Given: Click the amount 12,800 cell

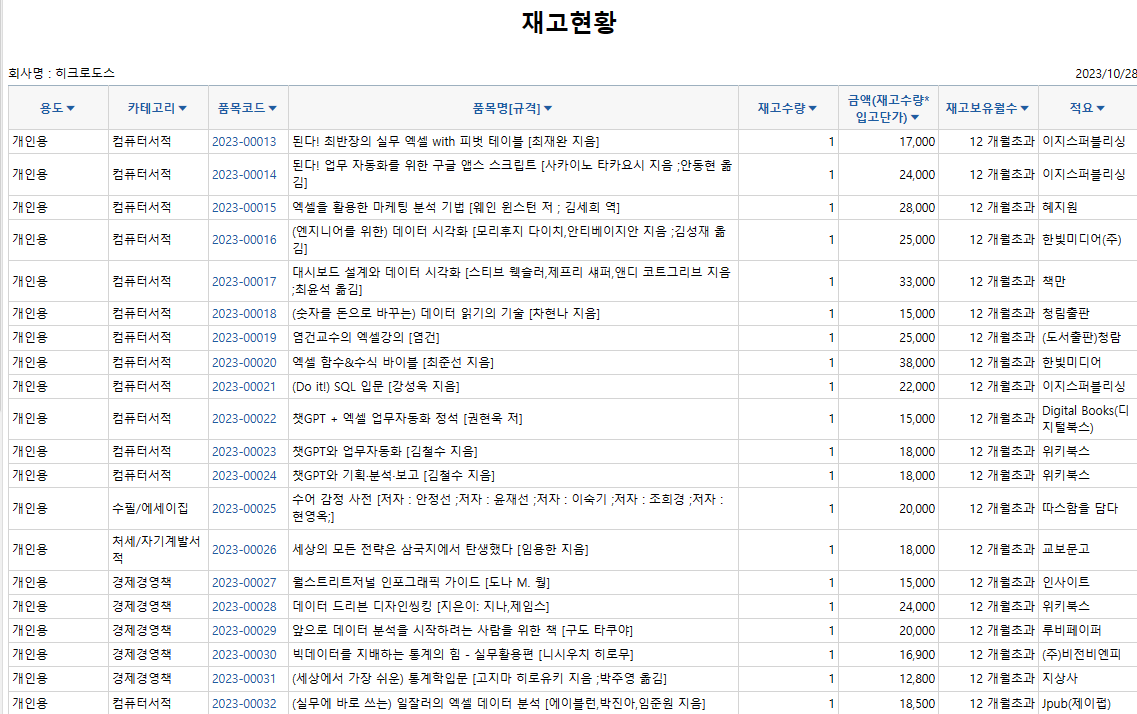Looking at the screenshot, I should coord(888,679).
